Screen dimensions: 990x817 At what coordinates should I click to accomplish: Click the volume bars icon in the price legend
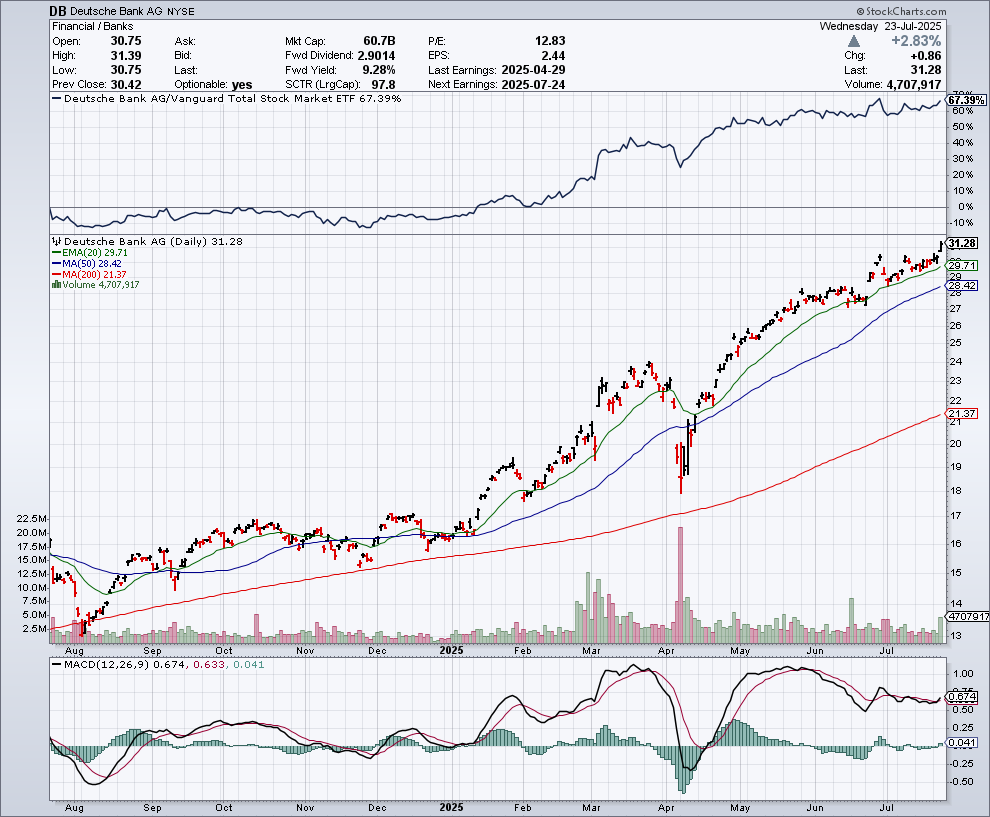(x=56, y=285)
